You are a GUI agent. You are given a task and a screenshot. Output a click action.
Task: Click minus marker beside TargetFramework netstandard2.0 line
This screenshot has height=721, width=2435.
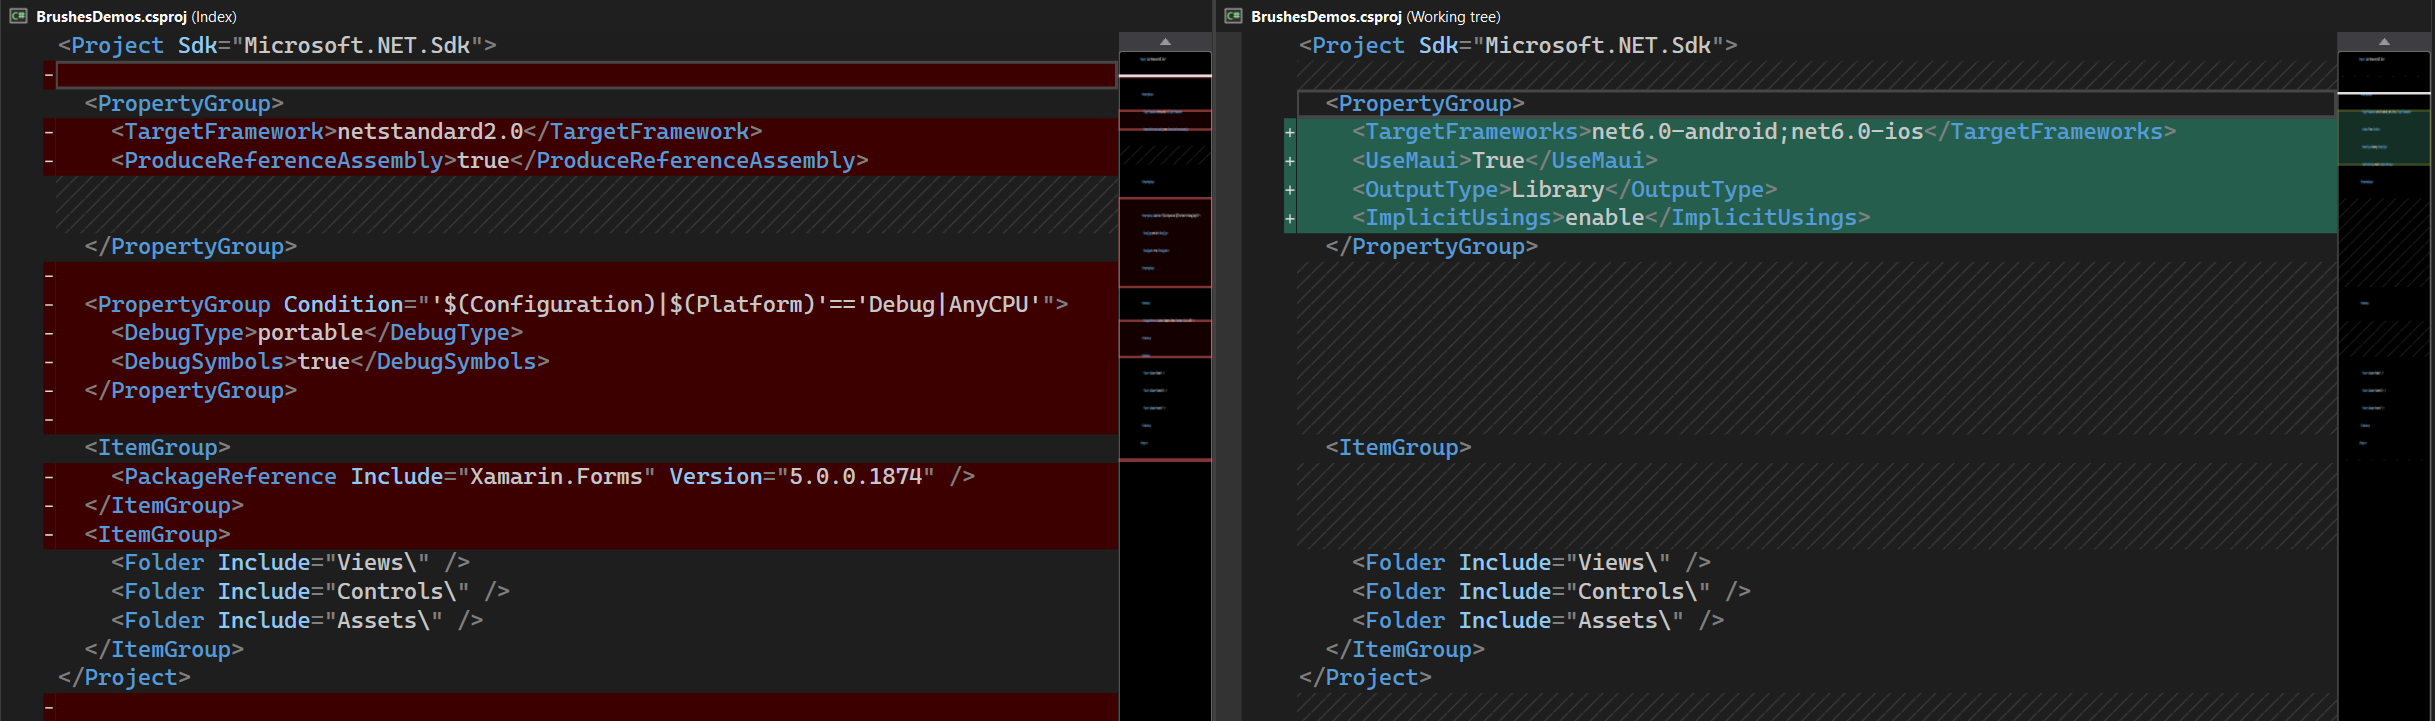coord(49,132)
